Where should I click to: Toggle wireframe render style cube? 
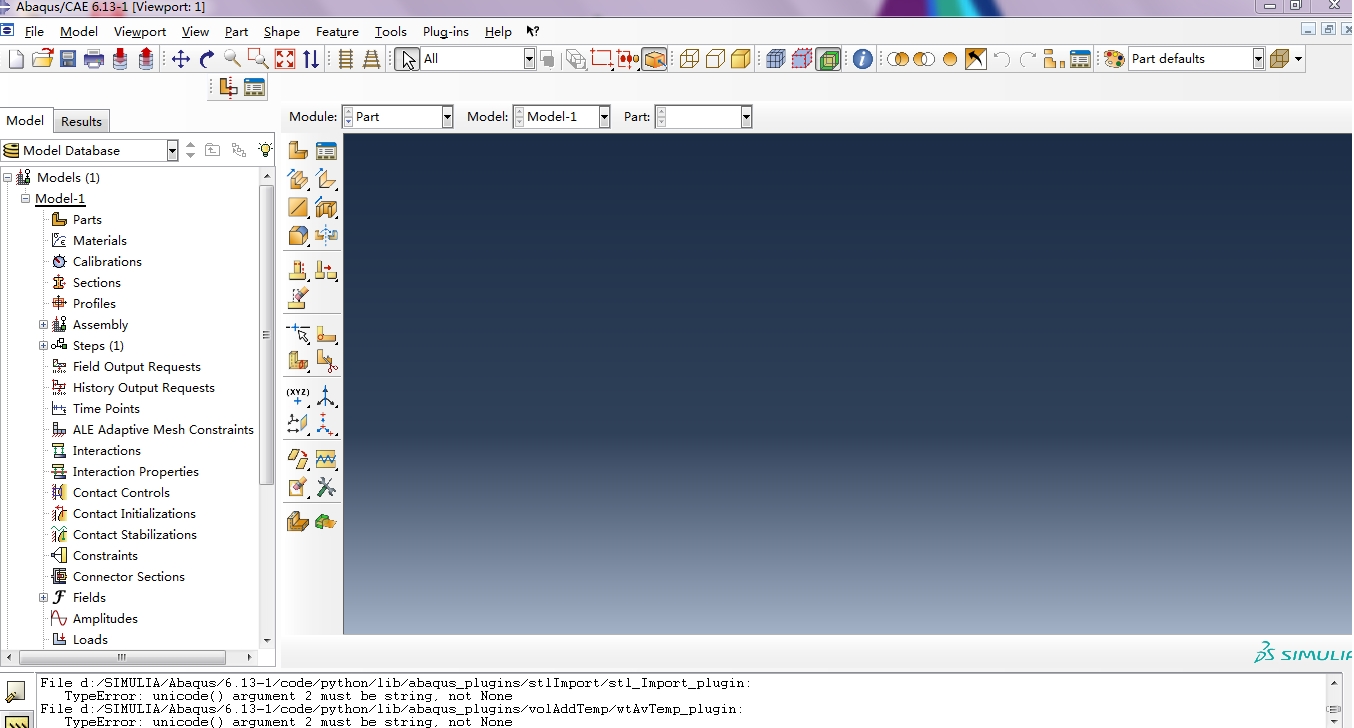point(689,59)
